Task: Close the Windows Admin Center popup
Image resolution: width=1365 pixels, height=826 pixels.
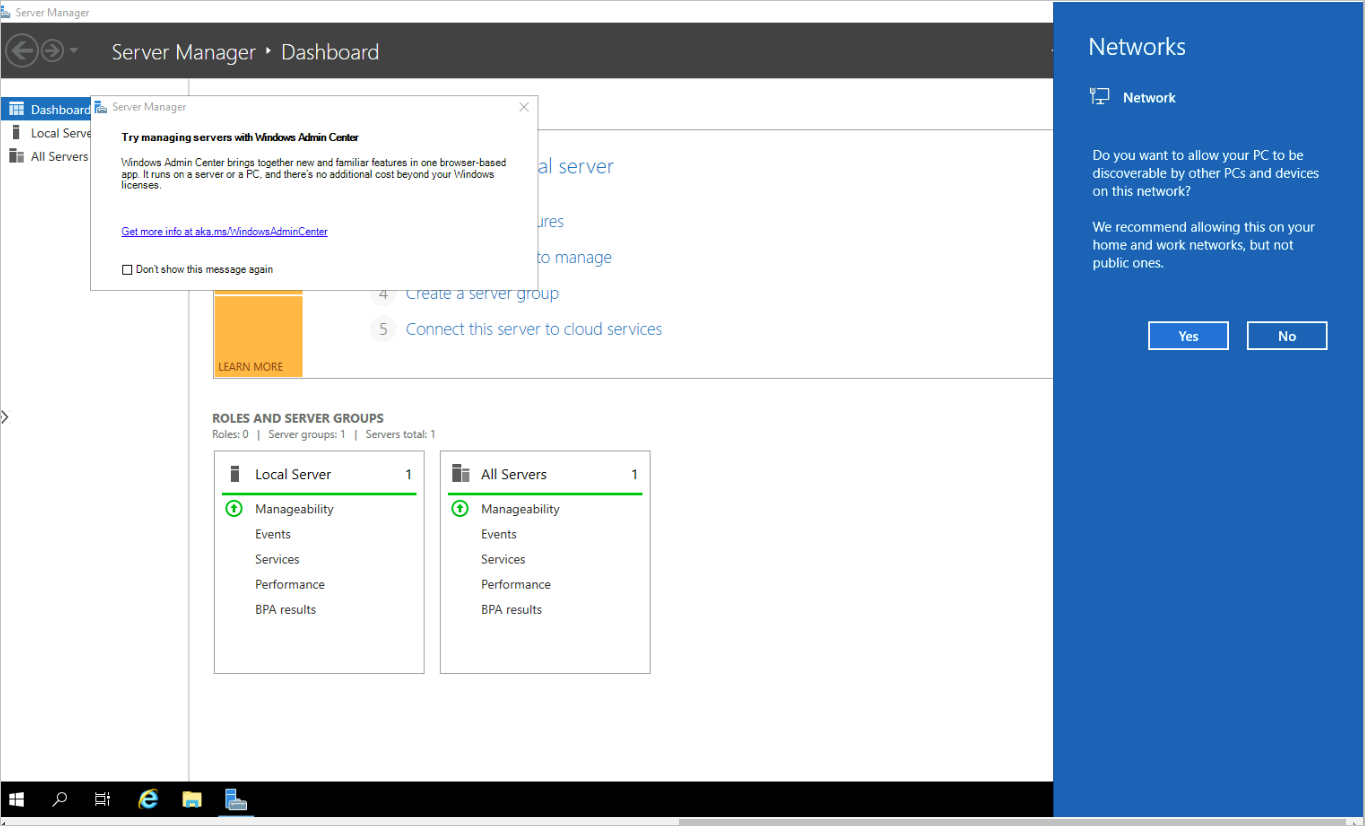Action: tap(524, 107)
